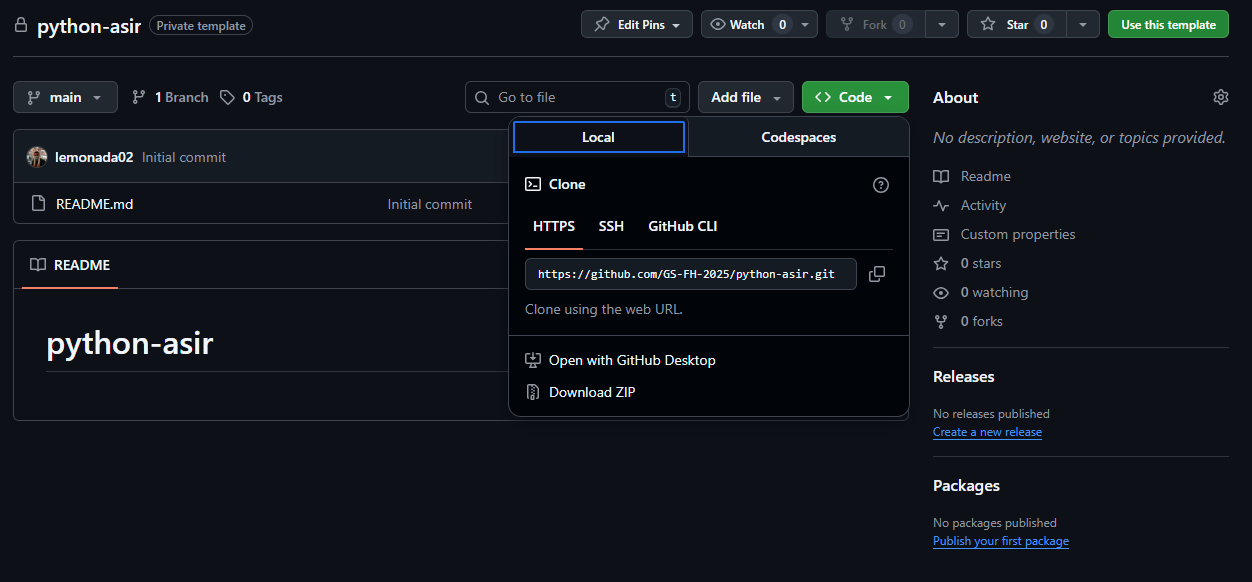Download ZIP of repository
The image size is (1252, 582).
pyautogui.click(x=580, y=392)
